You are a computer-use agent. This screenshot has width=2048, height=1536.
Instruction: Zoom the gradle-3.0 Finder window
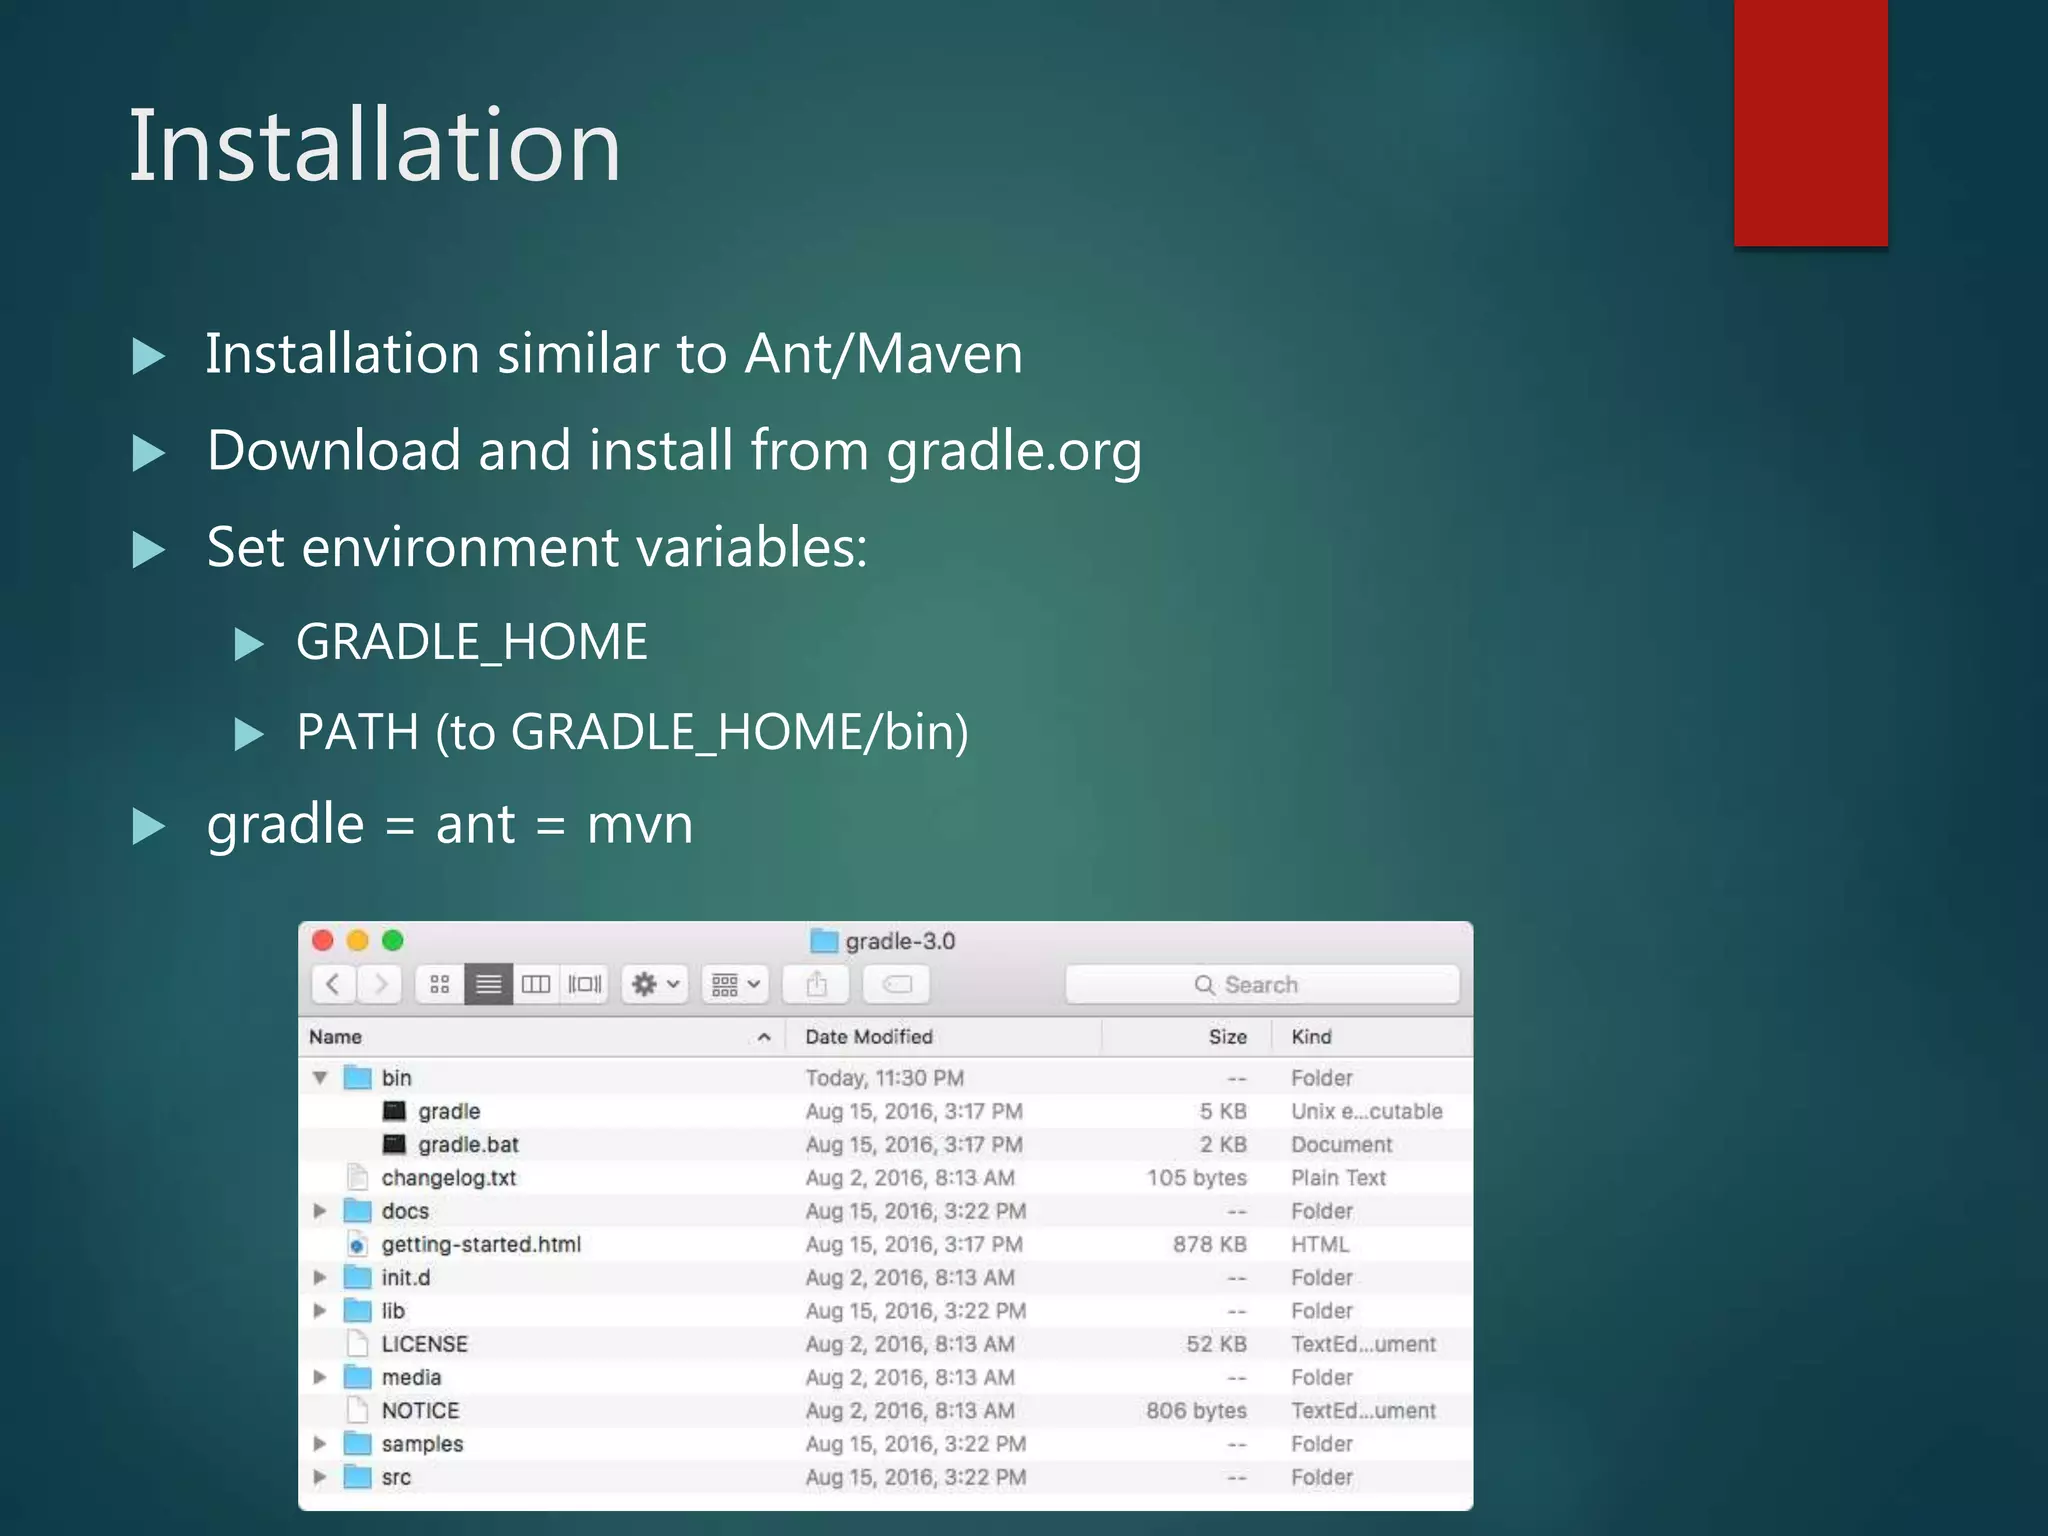pos(393,941)
